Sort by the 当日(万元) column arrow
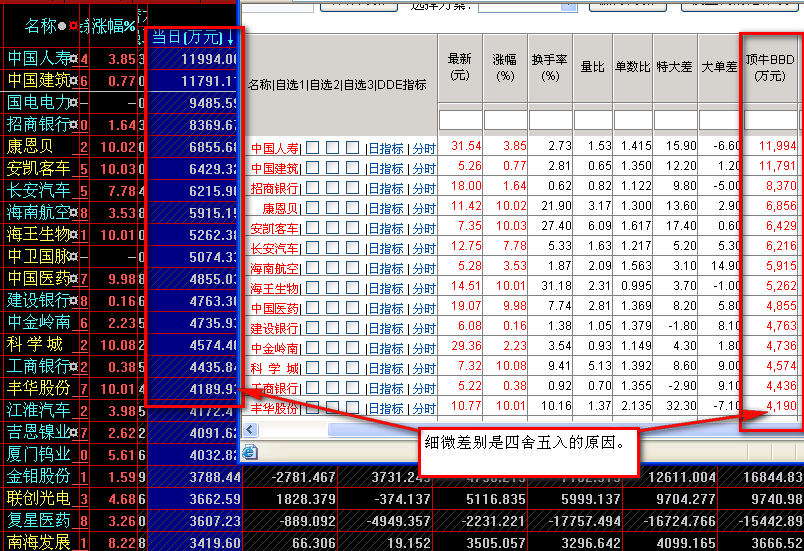804x551 pixels. coord(231,37)
